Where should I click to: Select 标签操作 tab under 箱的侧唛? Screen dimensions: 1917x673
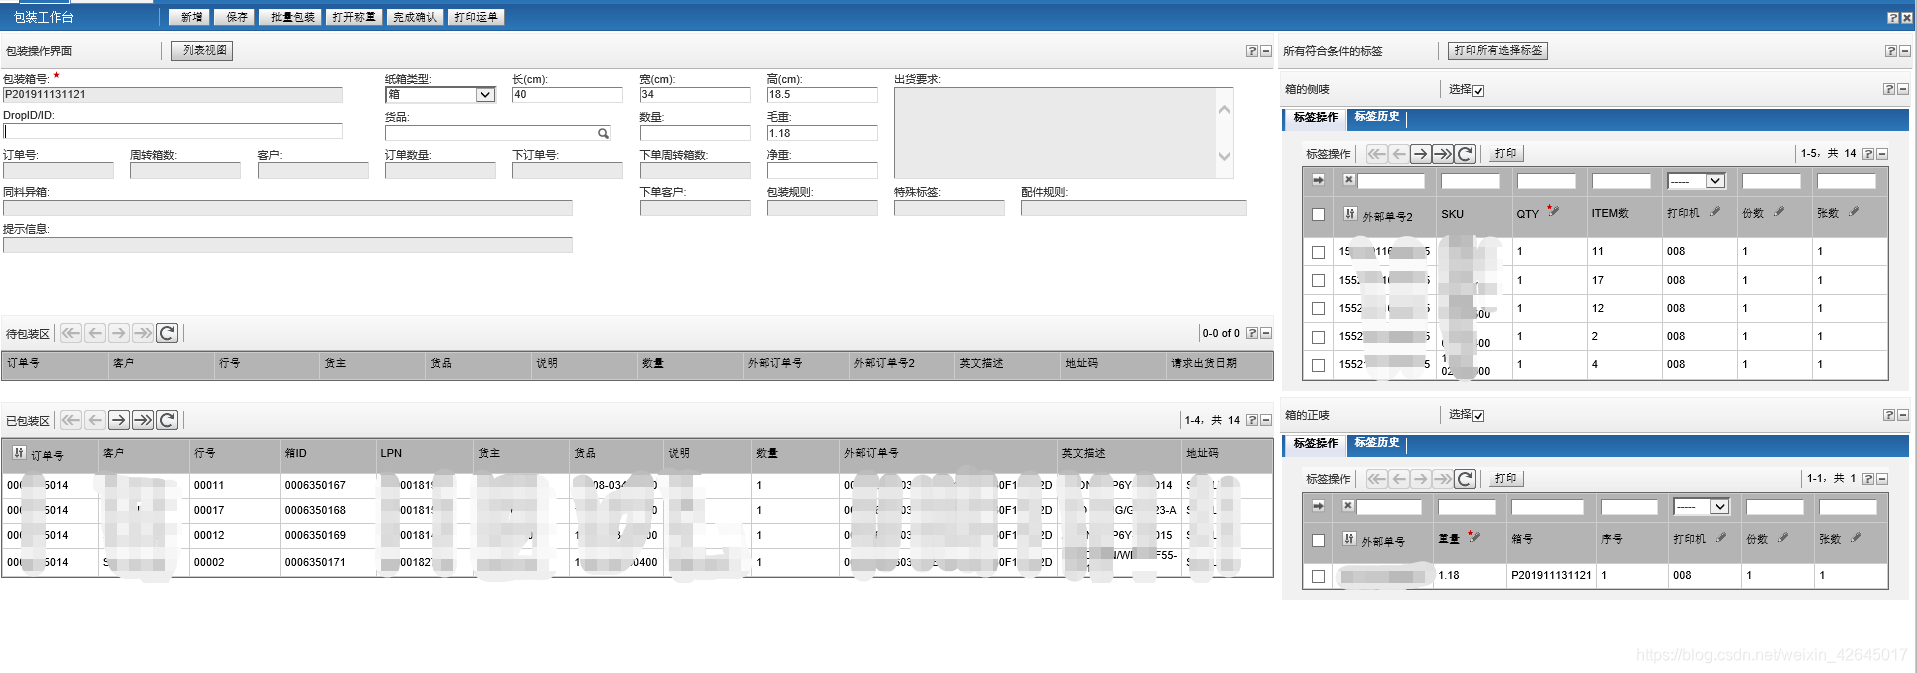[x=1316, y=118]
